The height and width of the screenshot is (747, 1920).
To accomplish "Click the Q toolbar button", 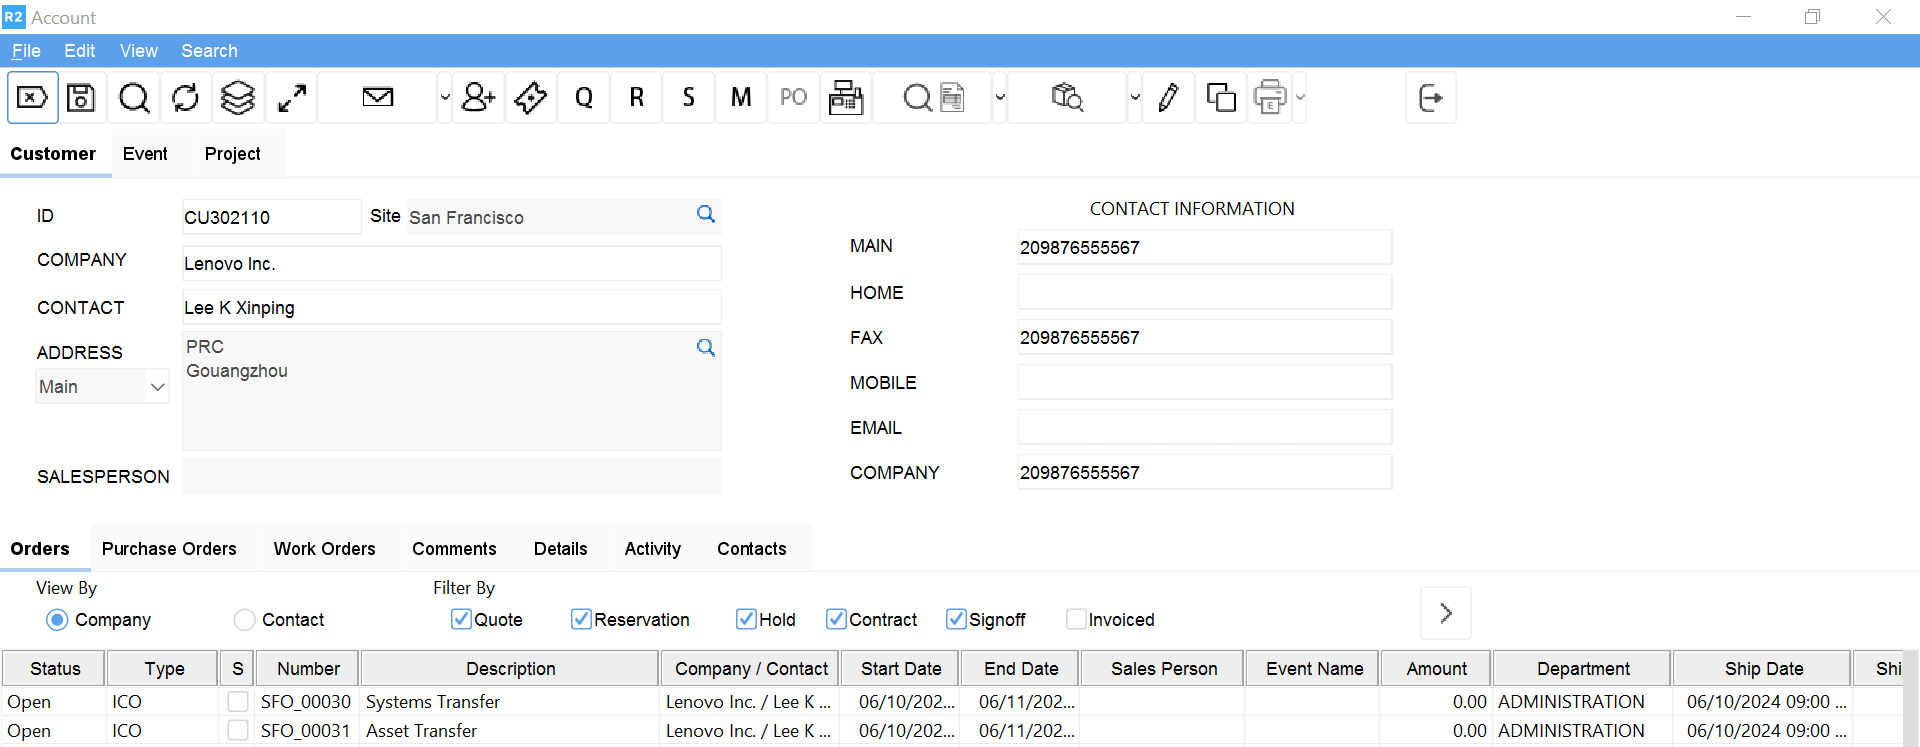I will 584,98.
